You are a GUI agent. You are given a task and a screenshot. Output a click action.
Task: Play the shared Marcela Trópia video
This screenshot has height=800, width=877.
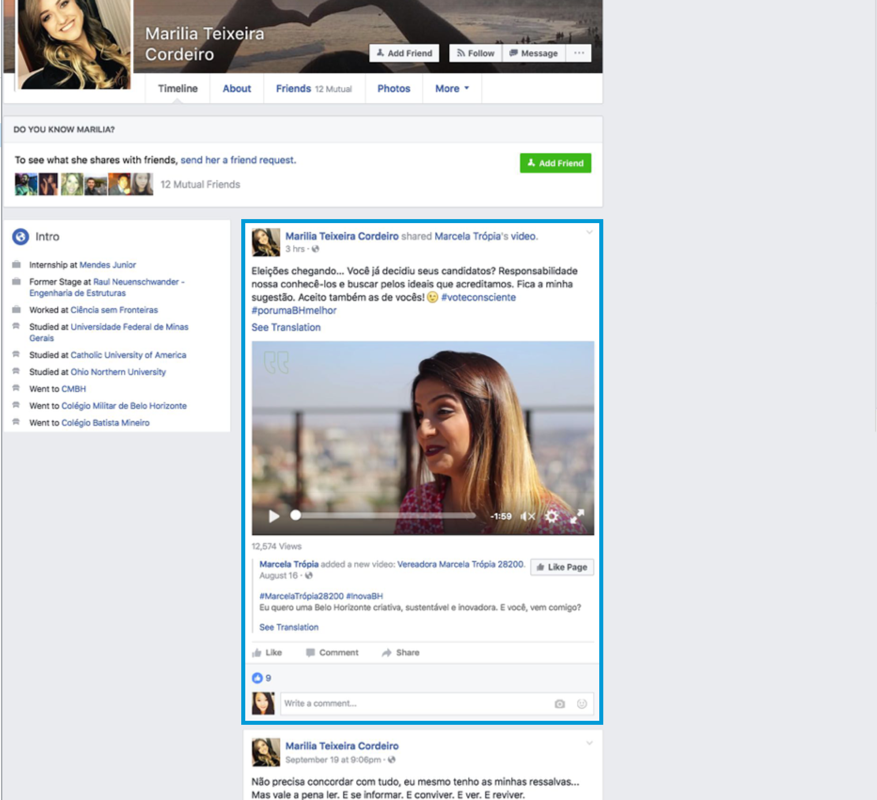tap(274, 516)
